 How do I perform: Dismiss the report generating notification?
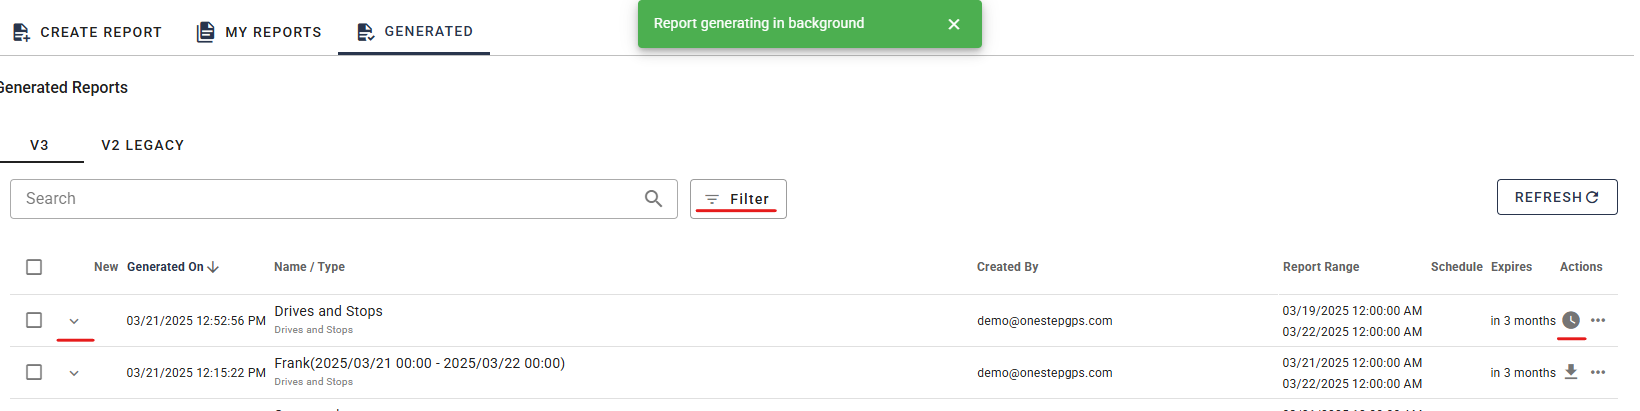coord(954,24)
